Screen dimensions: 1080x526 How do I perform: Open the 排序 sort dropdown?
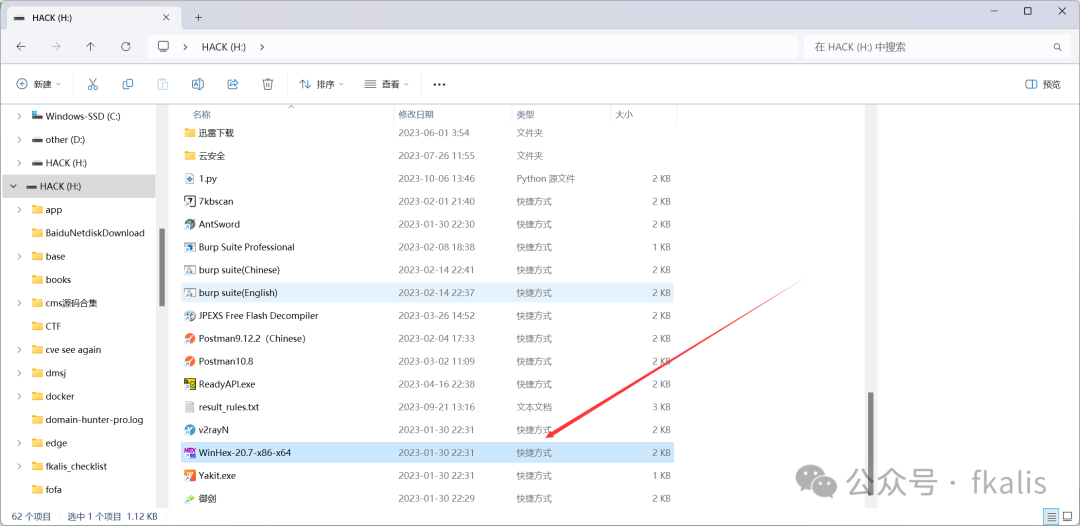click(x=321, y=84)
